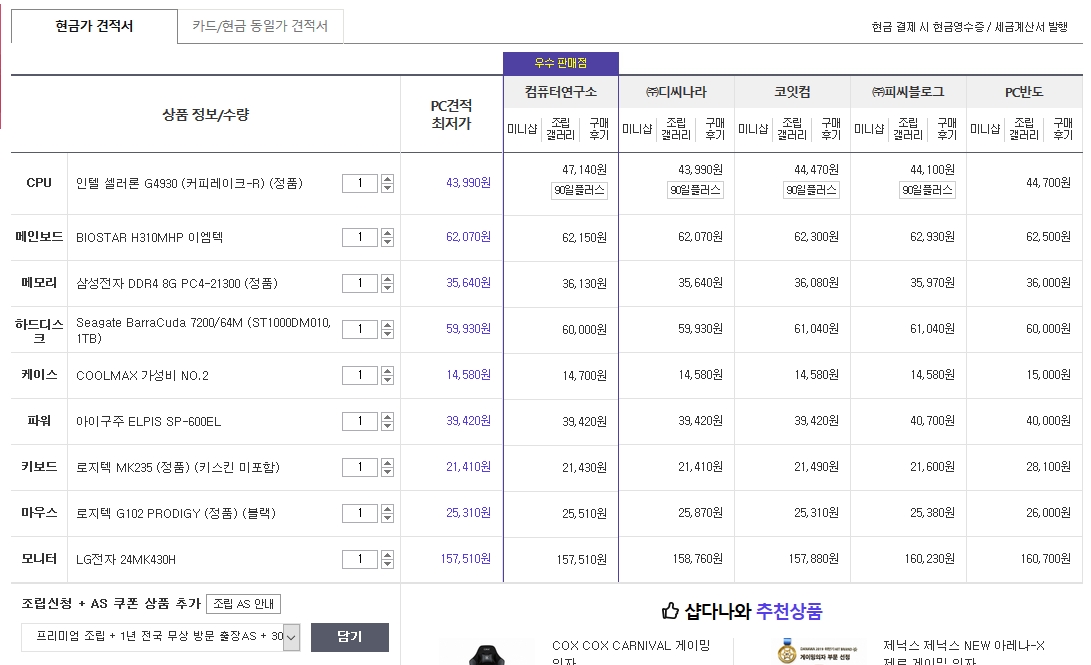1091x665 pixels.
Task: Open product Seagate BarraCuda 7200/64M
Action: tap(203, 330)
